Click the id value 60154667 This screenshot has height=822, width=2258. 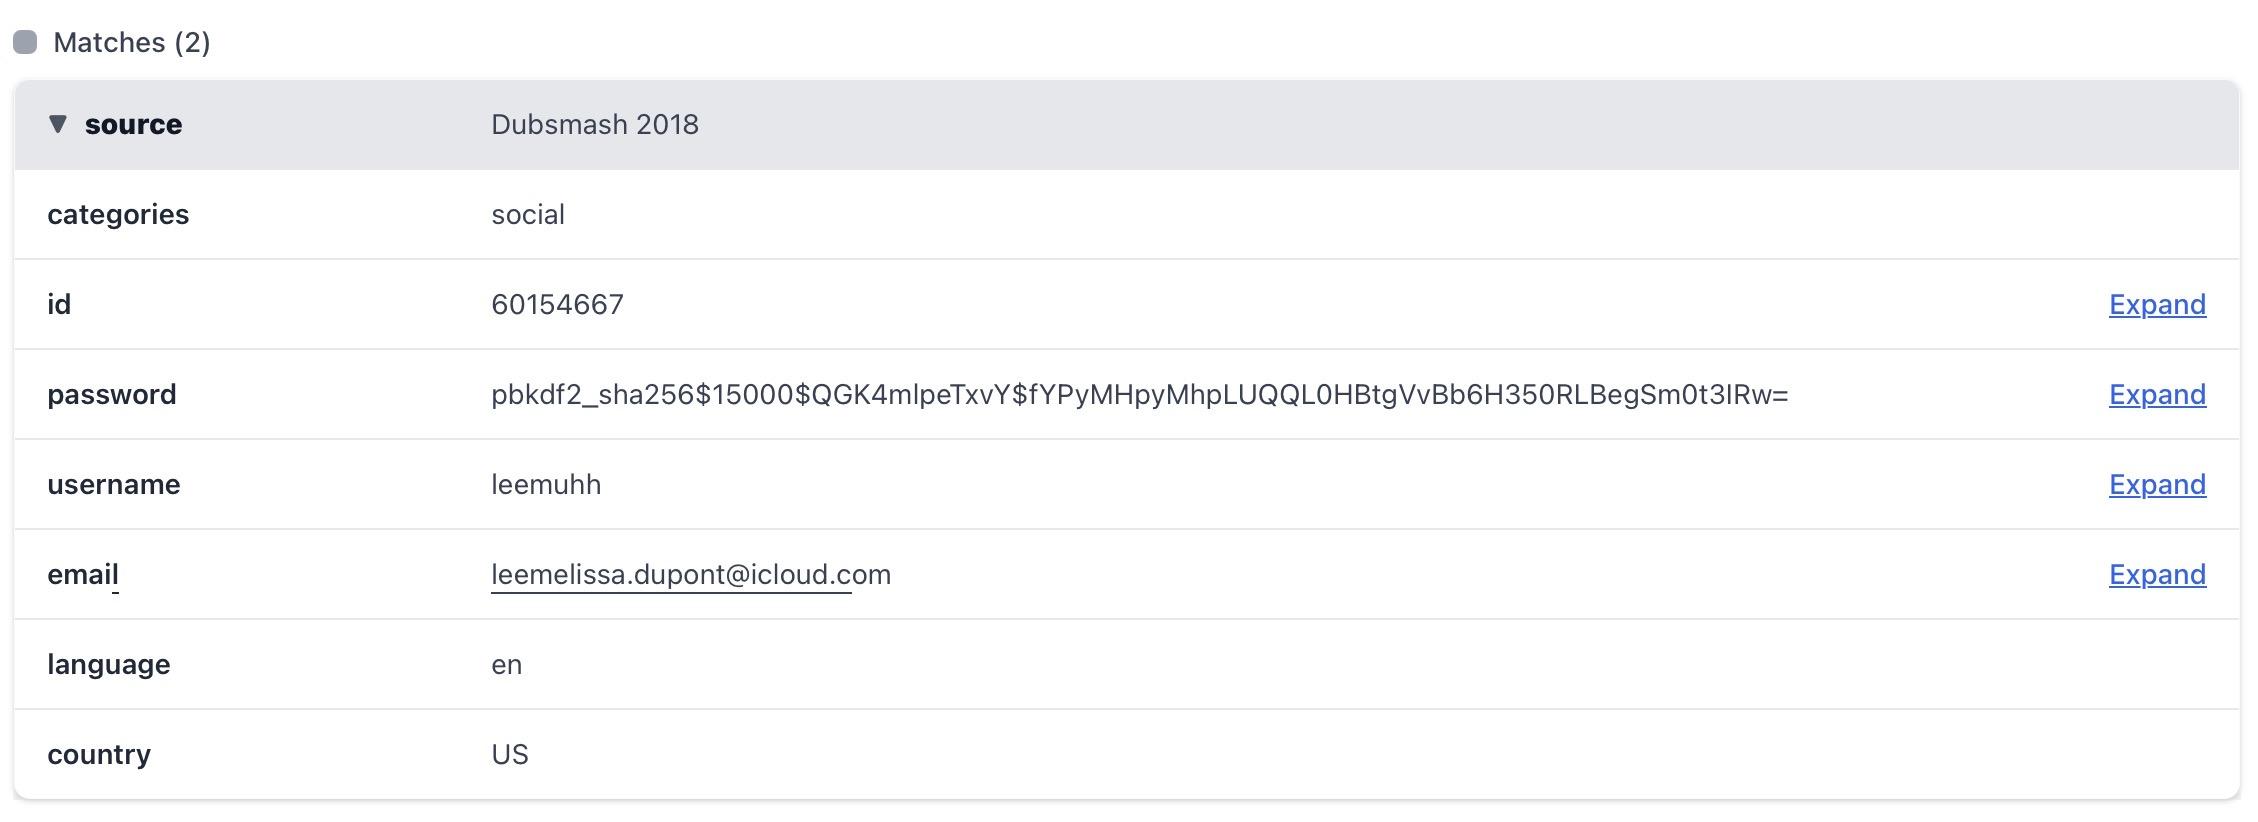(557, 304)
